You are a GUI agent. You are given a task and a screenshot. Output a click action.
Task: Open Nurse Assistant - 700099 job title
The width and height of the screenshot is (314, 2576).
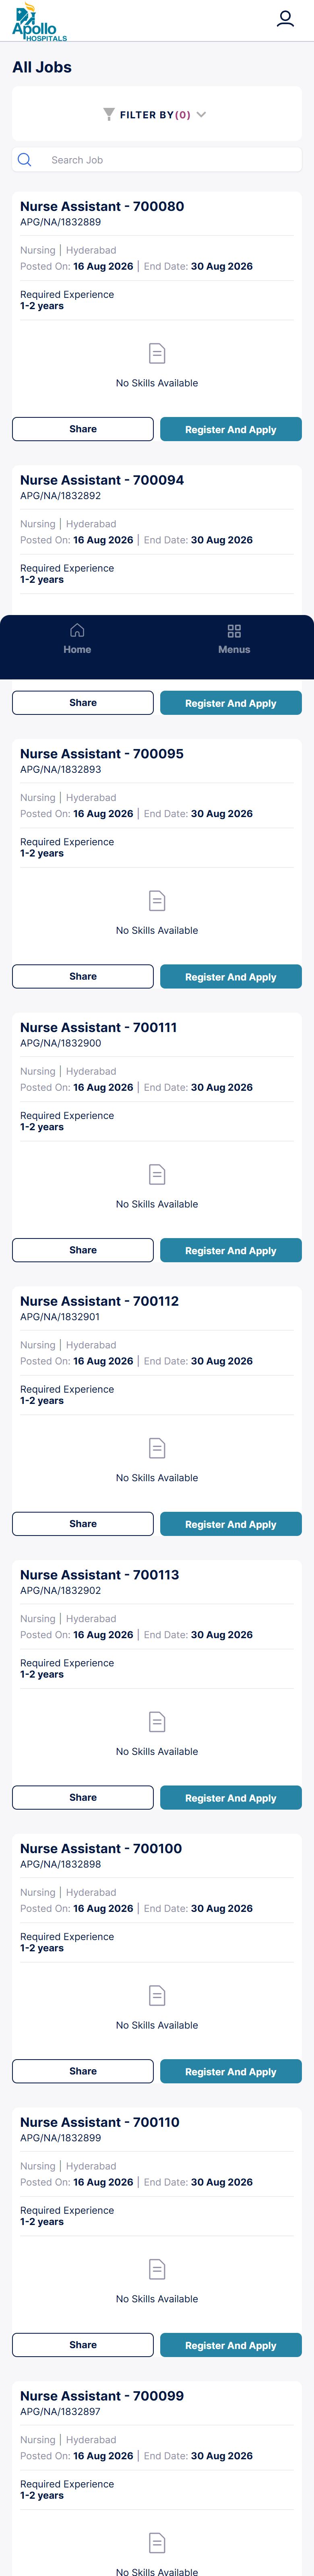tap(102, 2396)
